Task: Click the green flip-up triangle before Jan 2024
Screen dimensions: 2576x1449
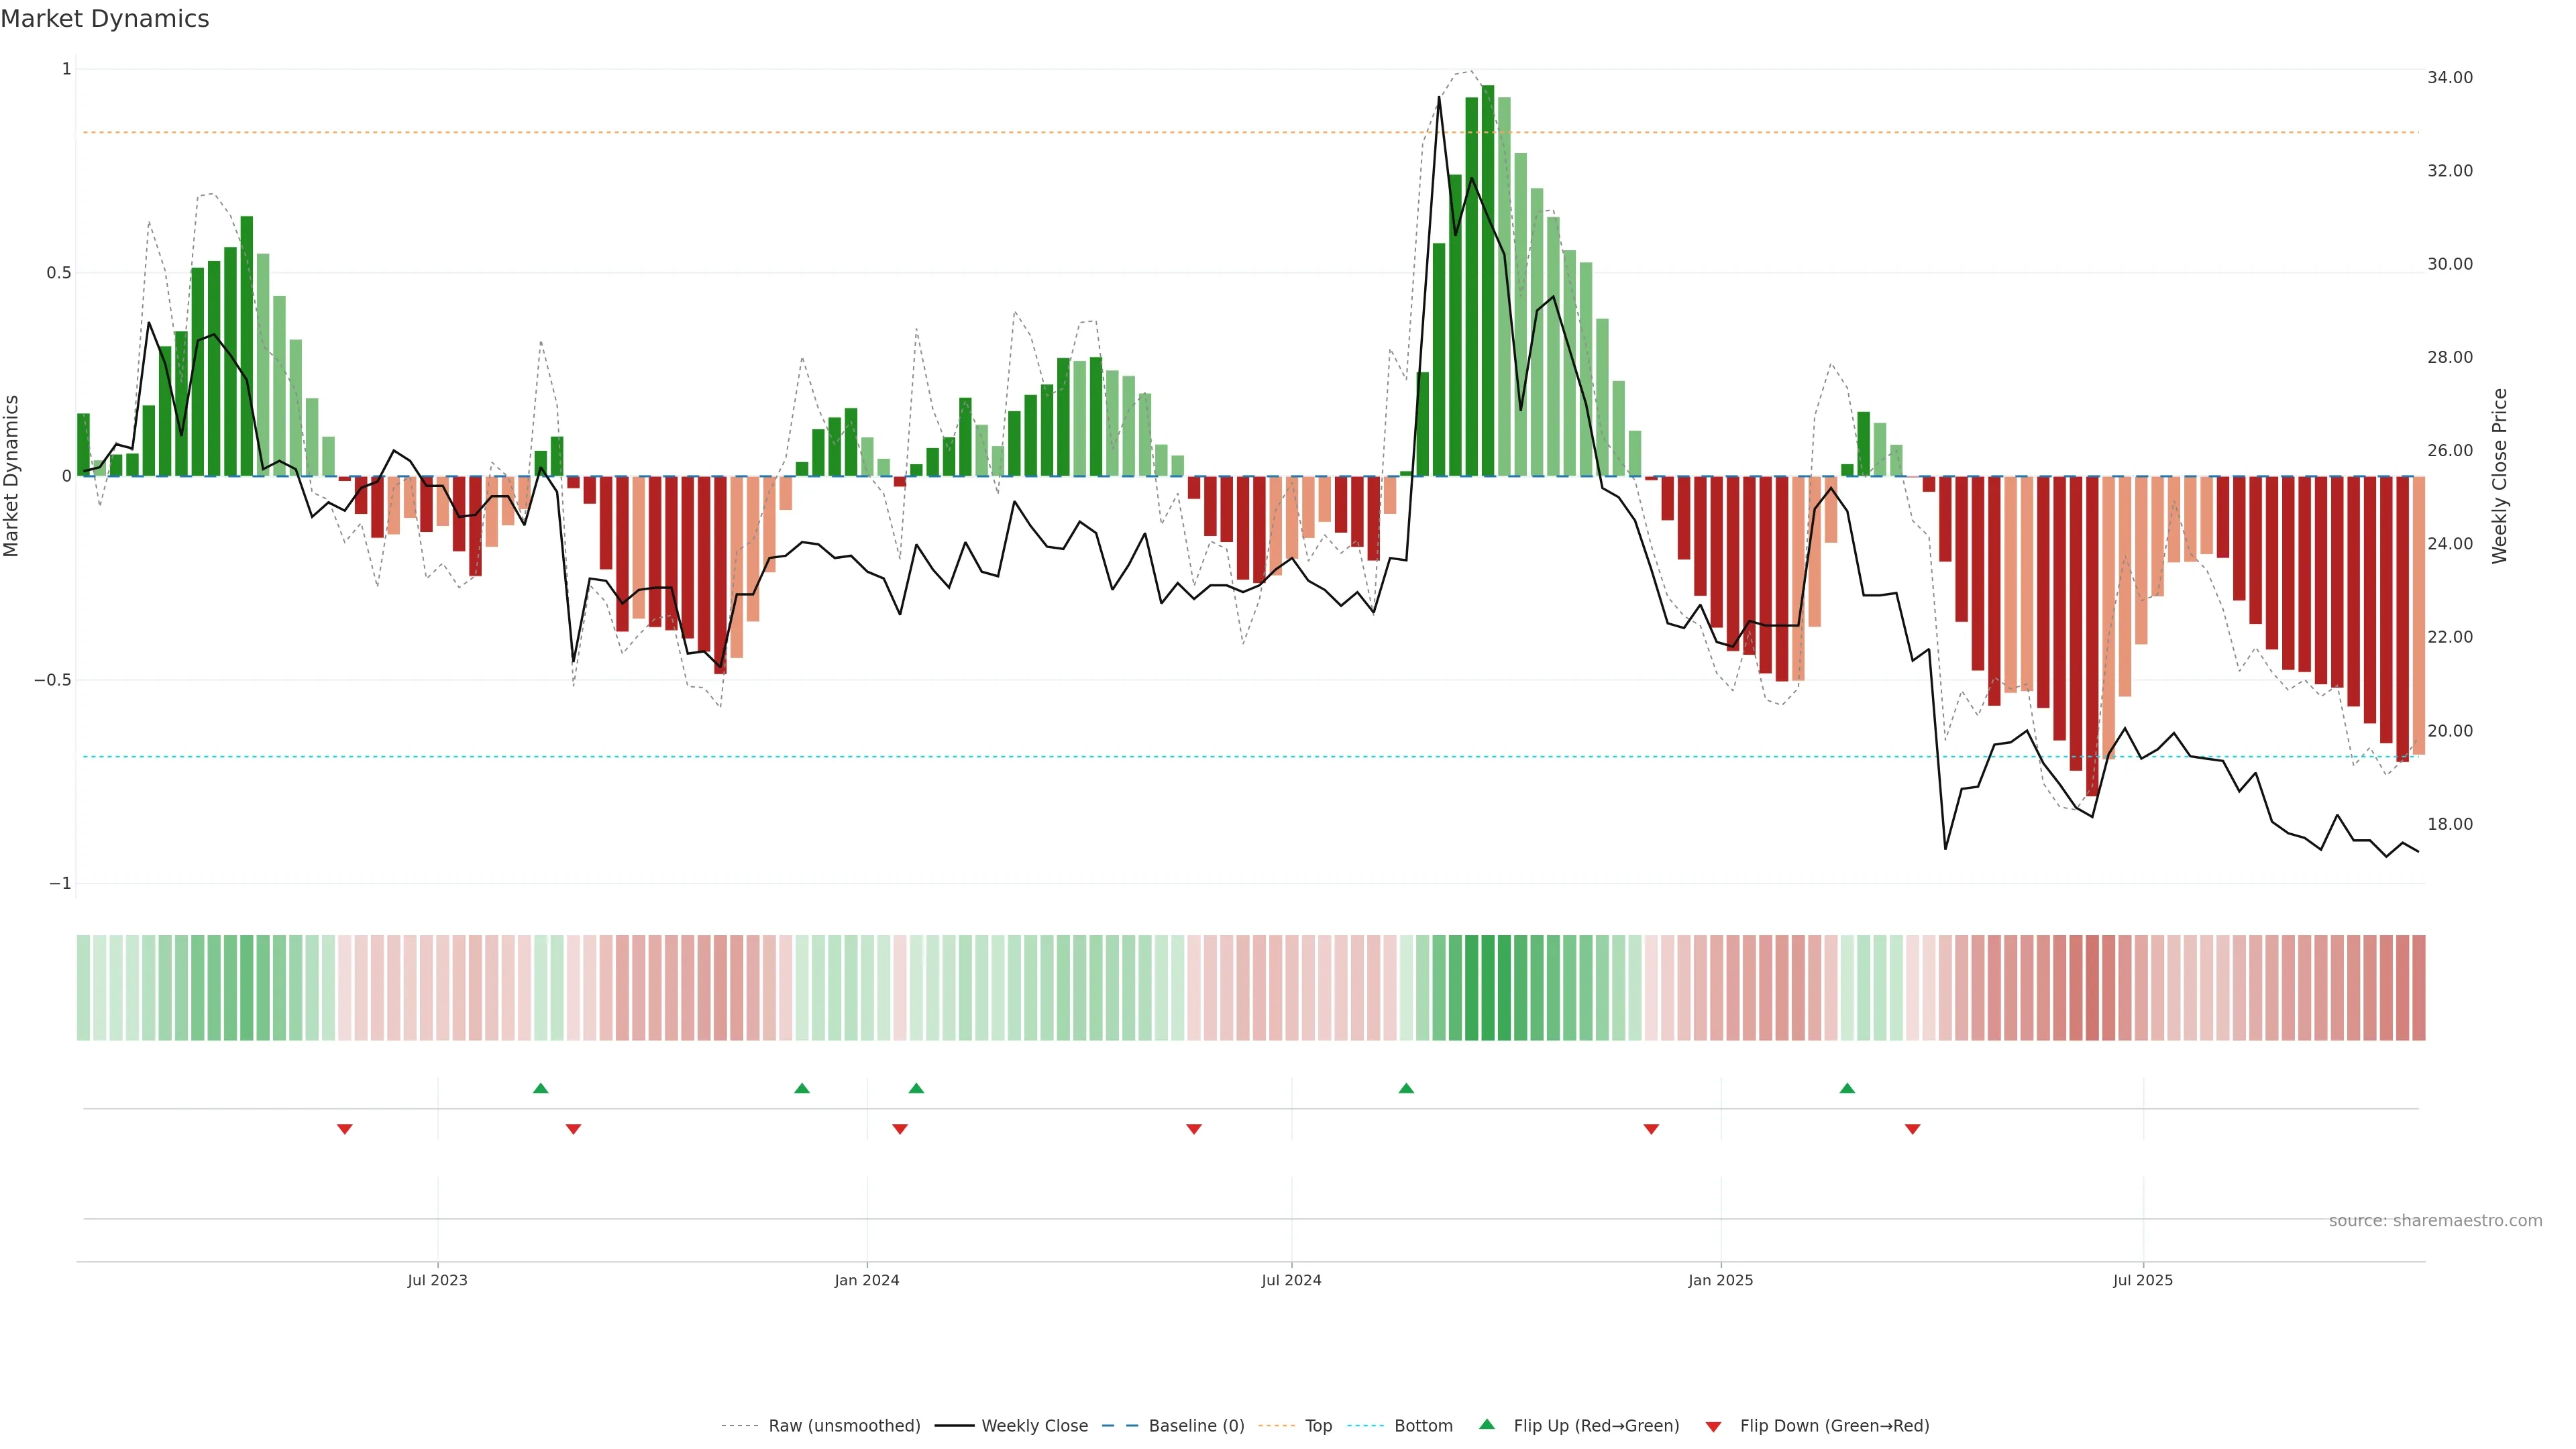Action: pyautogui.click(x=802, y=1088)
